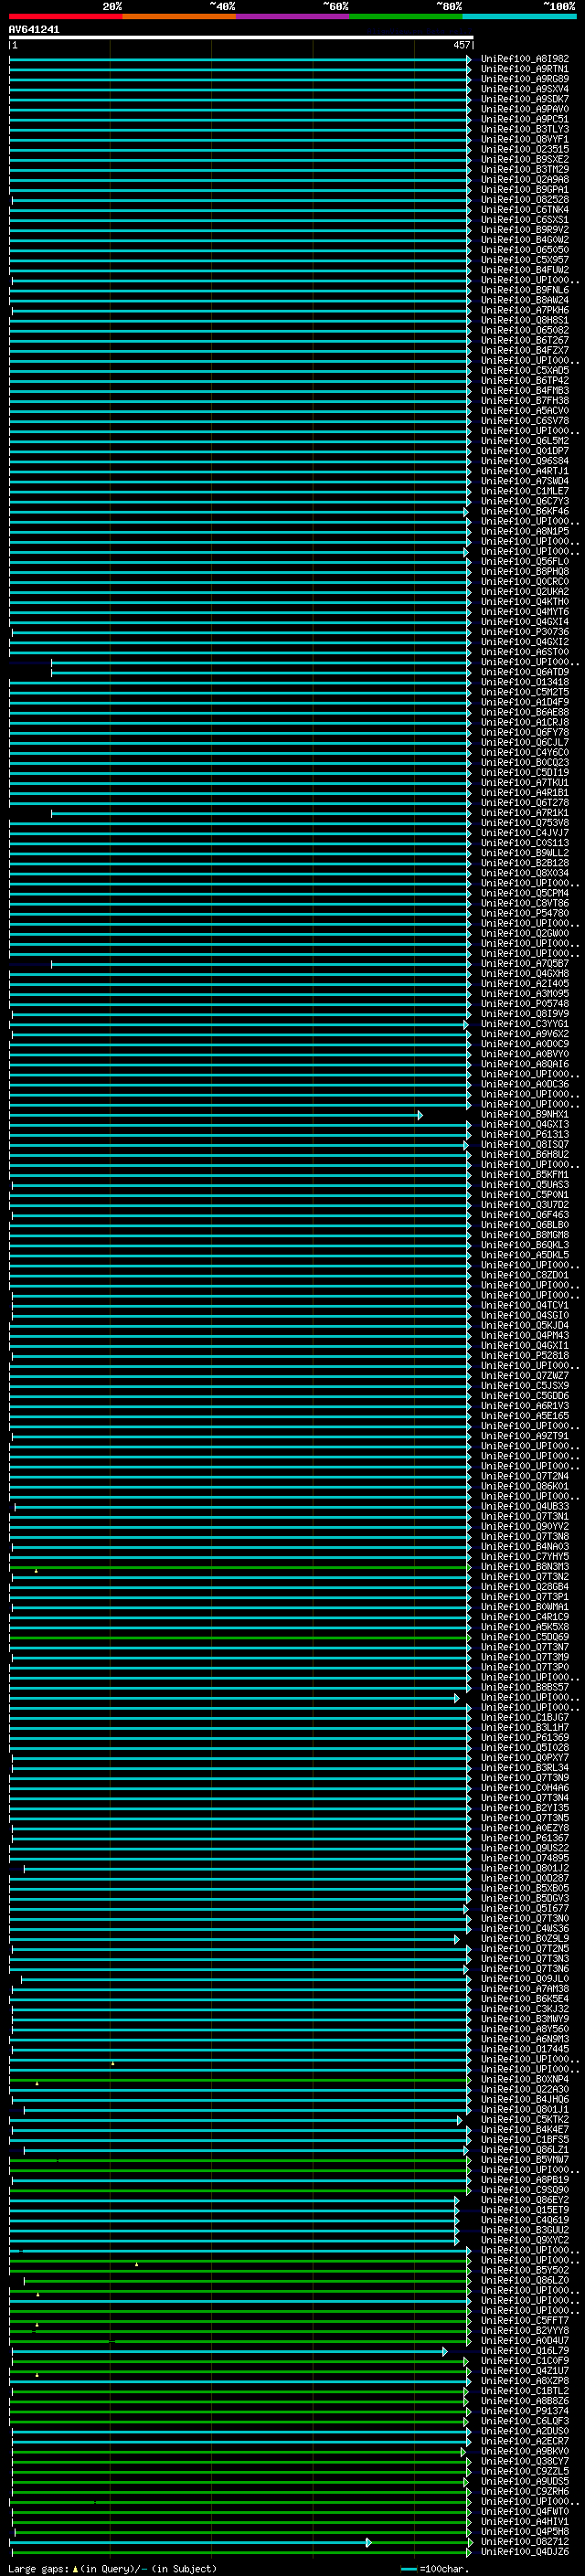This screenshot has width=585, height=2576.
Task: Select the UniRef100_B8AW24 label
Action: click(525, 300)
